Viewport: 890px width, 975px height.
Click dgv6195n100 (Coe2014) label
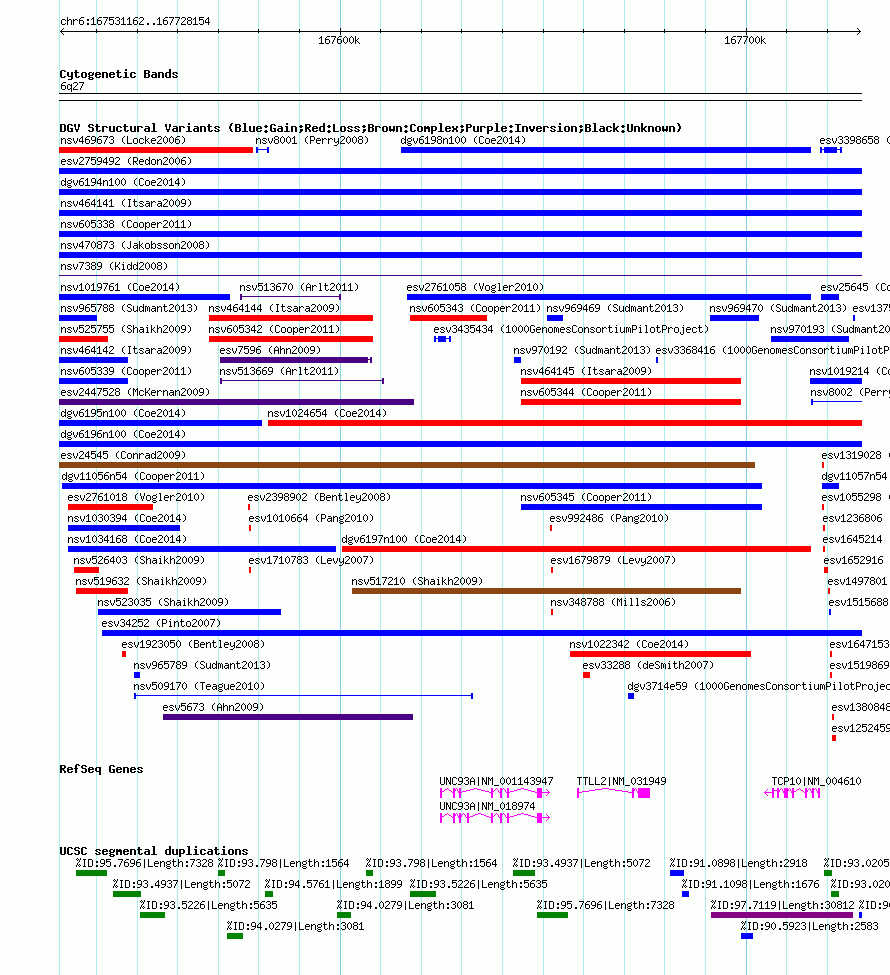pos(123,414)
